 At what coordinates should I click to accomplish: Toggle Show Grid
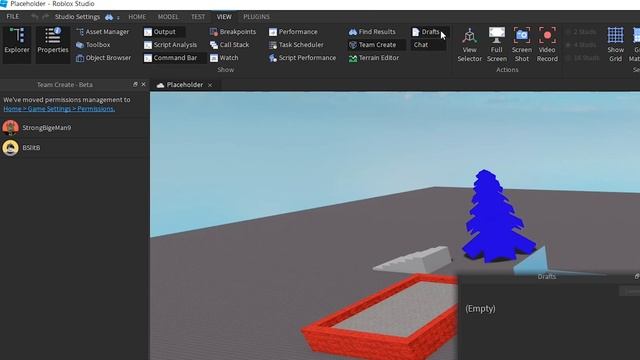(616, 44)
